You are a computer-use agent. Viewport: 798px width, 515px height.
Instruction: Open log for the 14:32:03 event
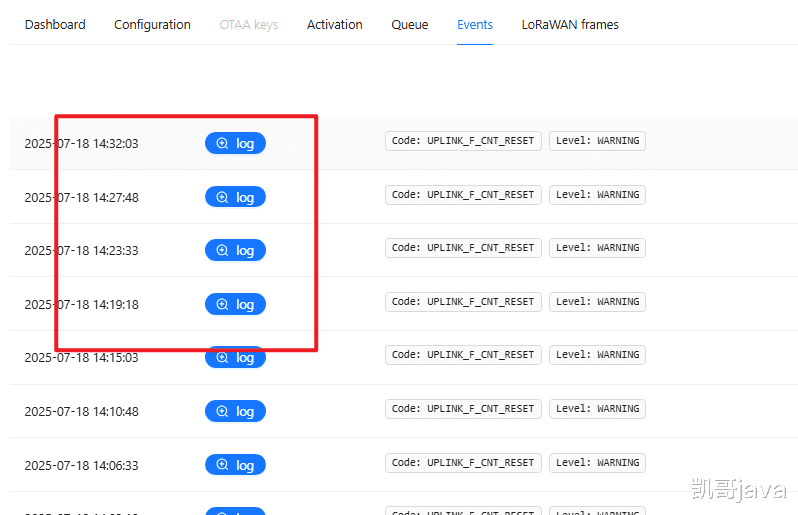coord(235,143)
